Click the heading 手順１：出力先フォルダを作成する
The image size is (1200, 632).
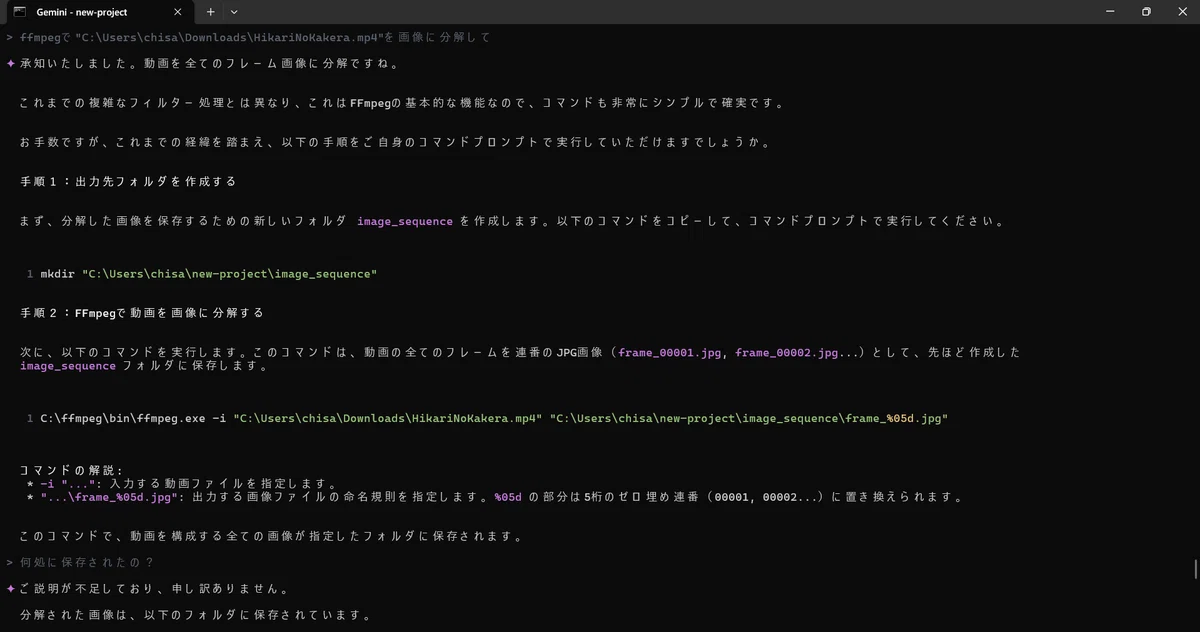(128, 181)
